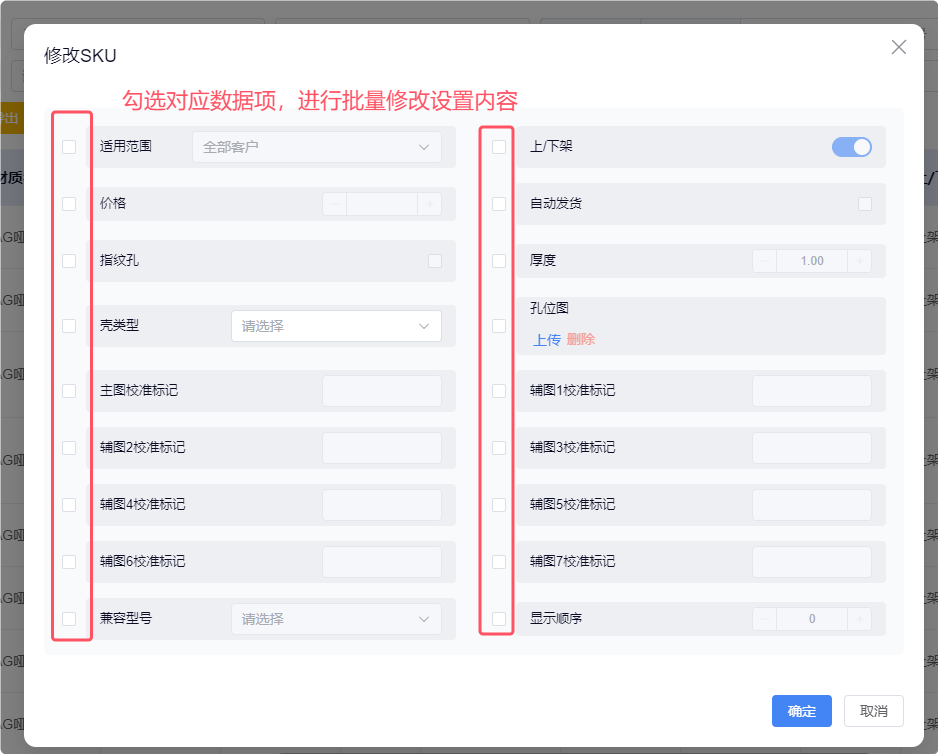
Task: Increase 厚度 with the plus button
Action: pos(860,261)
